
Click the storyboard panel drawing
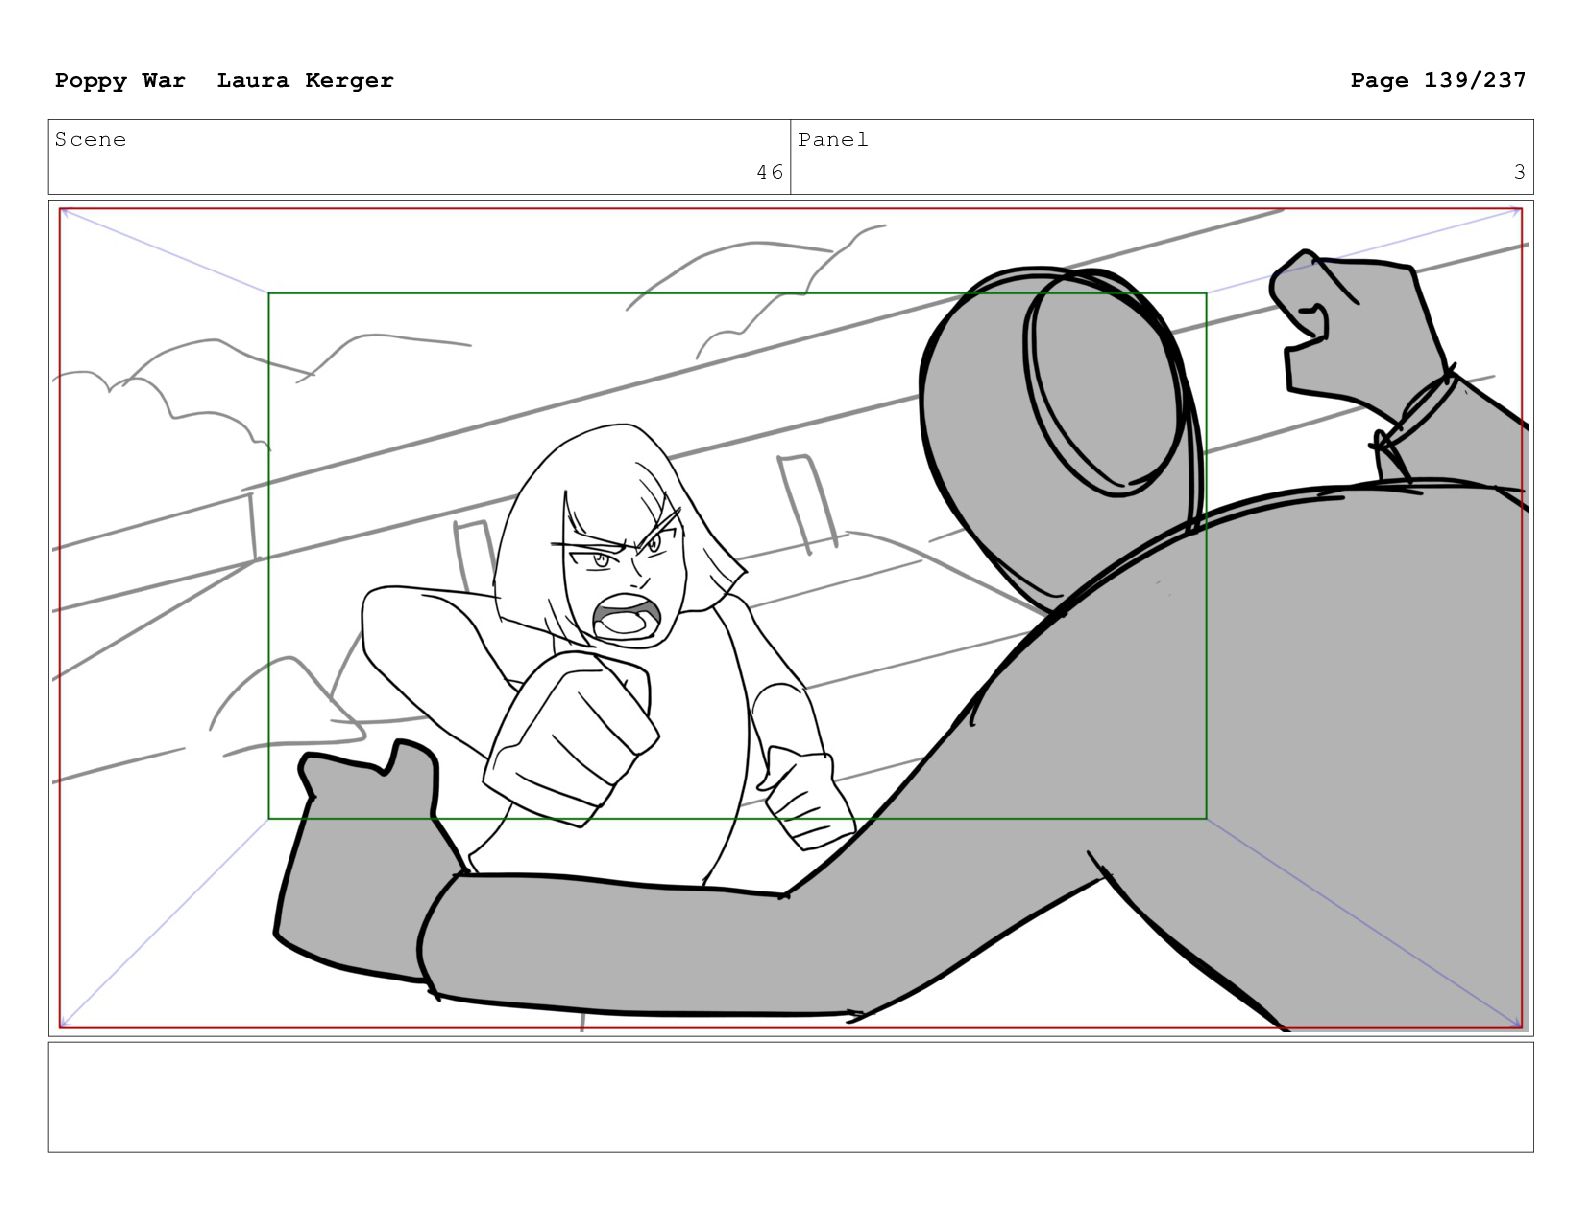790,618
